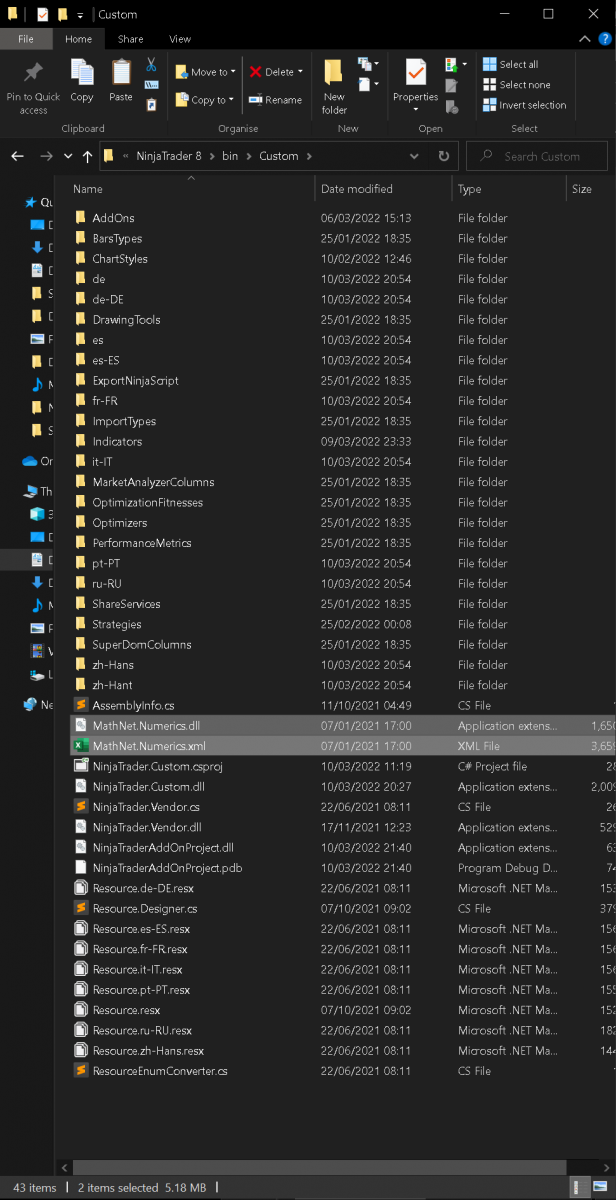
Task: Click the Help question mark icon
Action: click(605, 39)
